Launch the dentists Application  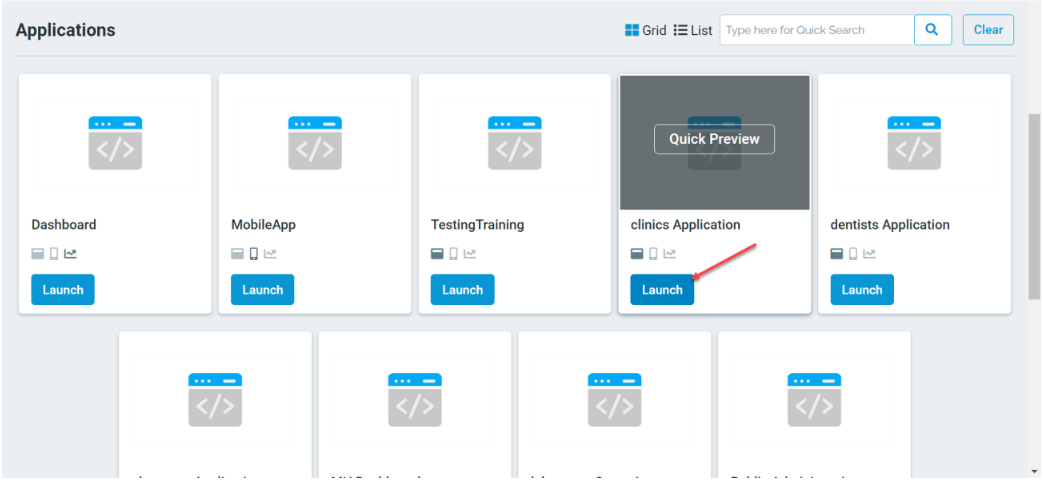click(862, 290)
